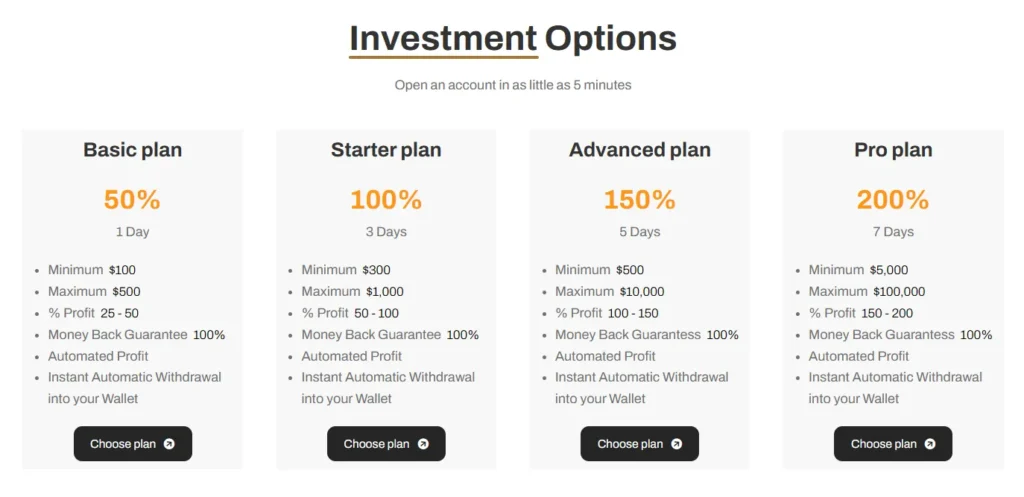Click the arrow icon in Advanced plan button

click(x=676, y=444)
